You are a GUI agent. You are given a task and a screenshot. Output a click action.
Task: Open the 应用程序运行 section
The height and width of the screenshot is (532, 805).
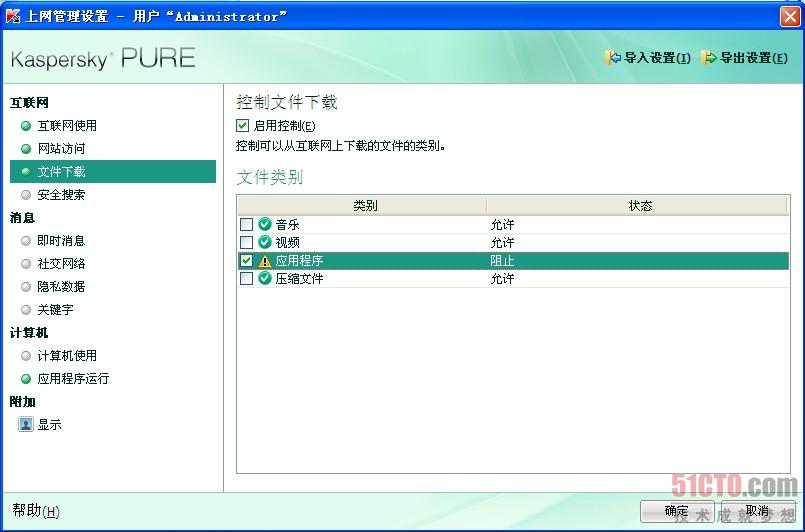tap(73, 379)
